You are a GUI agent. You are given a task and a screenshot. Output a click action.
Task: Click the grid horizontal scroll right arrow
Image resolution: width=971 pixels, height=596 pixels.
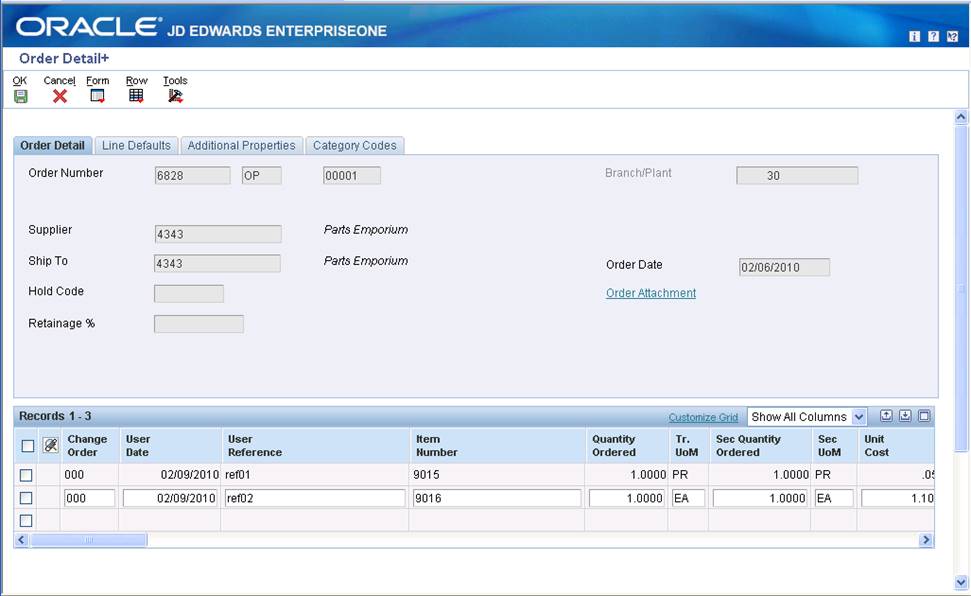point(926,540)
